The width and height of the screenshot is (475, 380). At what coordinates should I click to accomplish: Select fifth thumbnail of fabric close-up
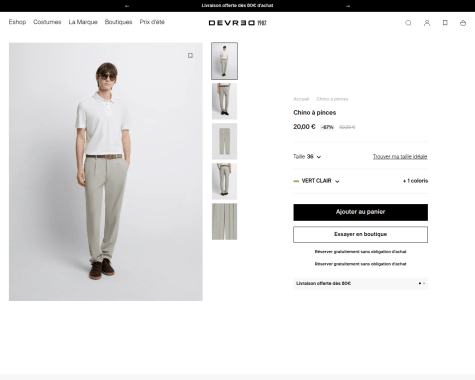pos(224,221)
